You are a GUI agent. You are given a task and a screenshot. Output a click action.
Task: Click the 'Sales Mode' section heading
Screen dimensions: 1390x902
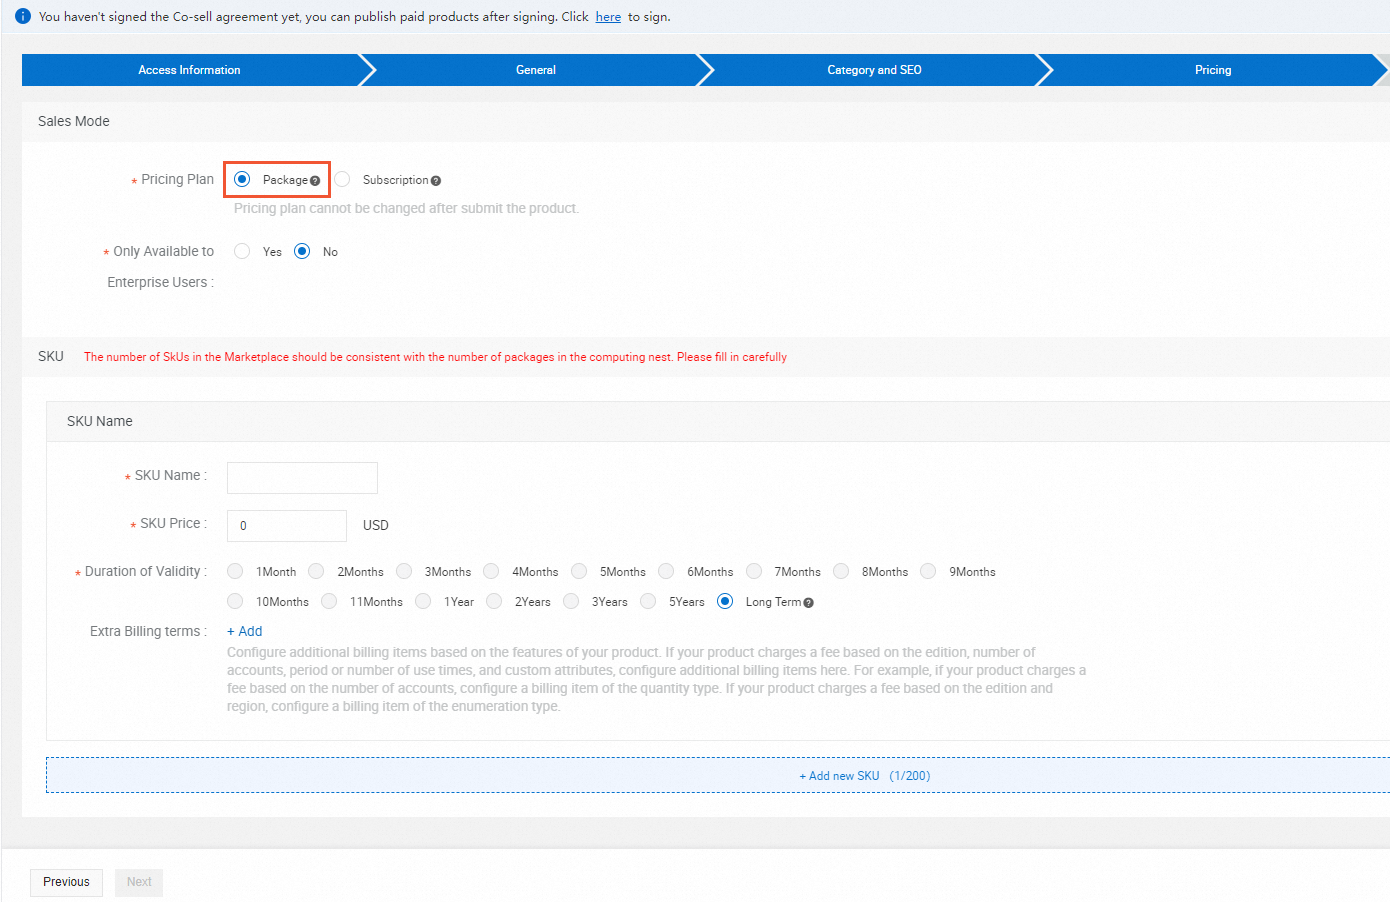click(x=74, y=121)
